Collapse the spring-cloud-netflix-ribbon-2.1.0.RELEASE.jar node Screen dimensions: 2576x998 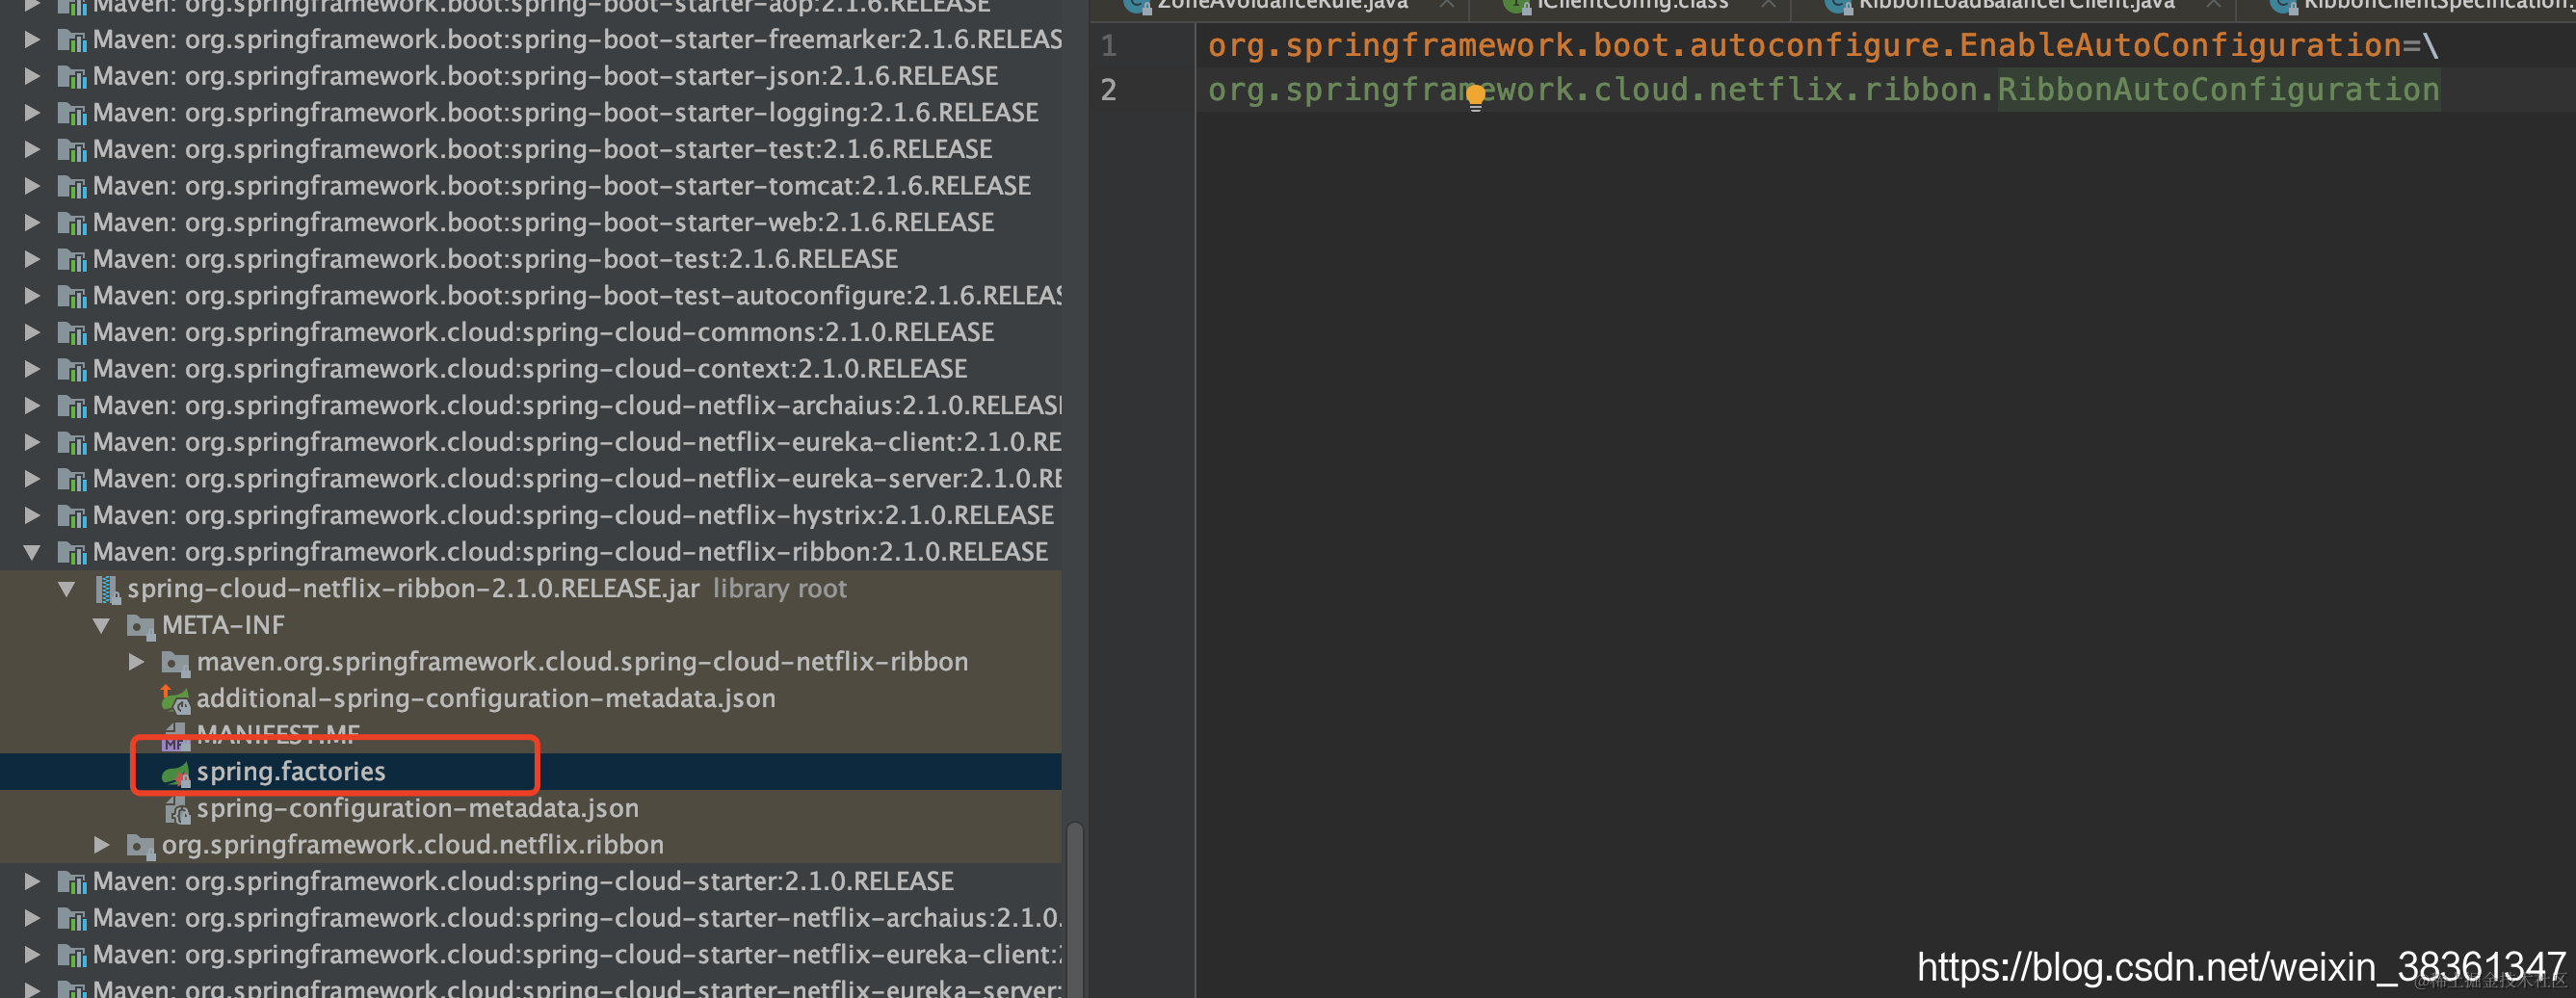(x=67, y=589)
